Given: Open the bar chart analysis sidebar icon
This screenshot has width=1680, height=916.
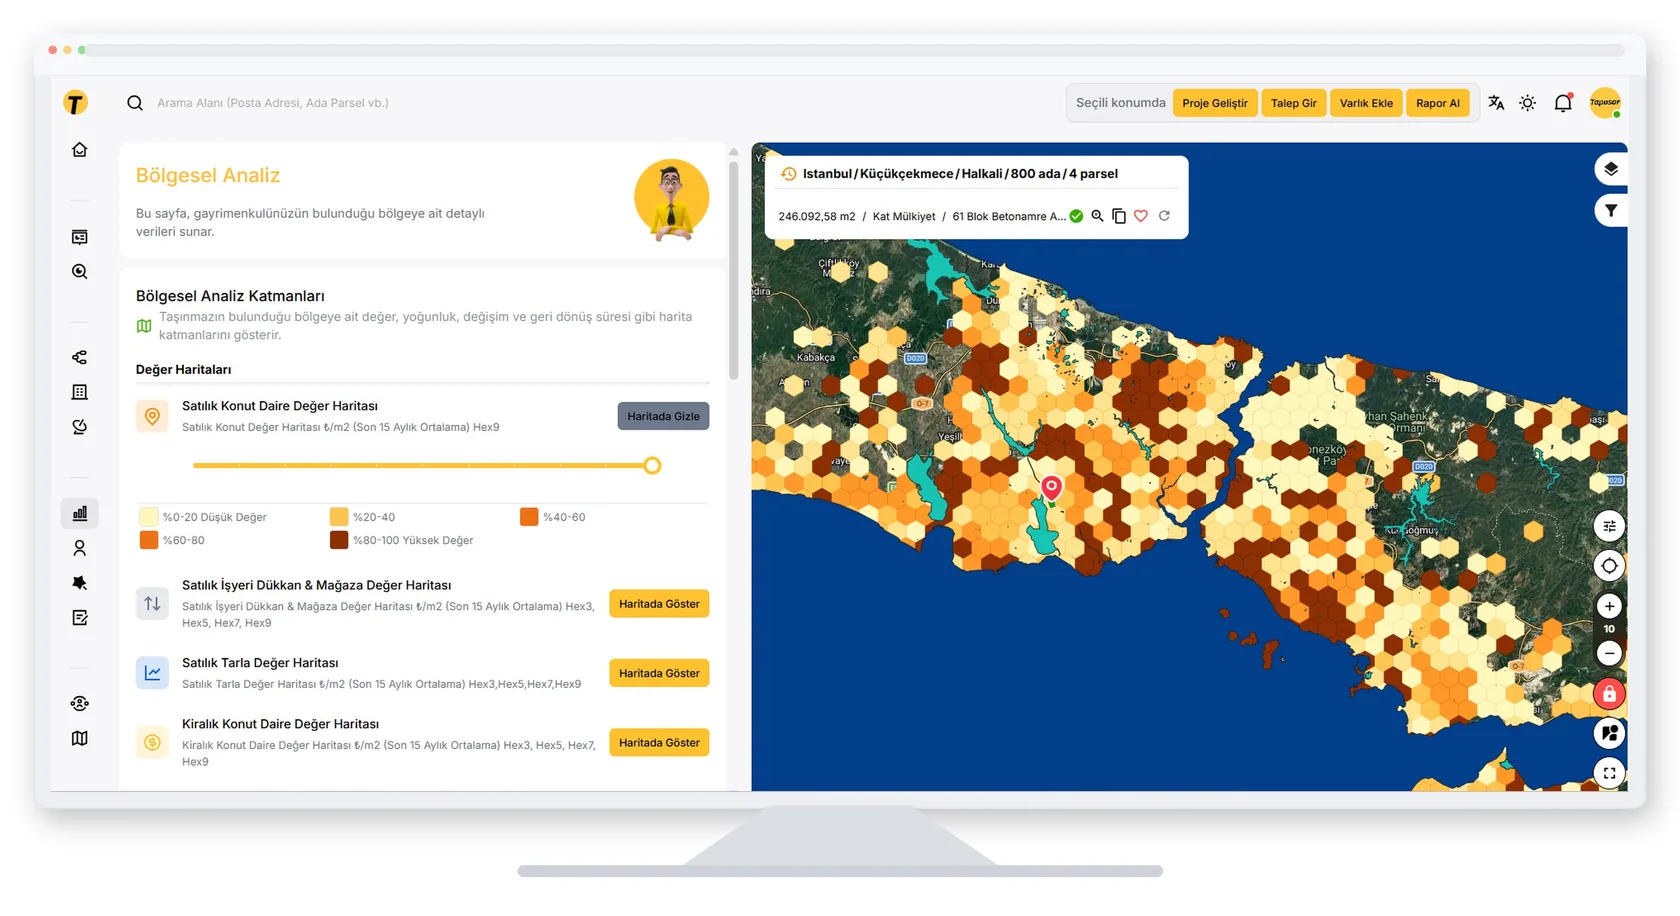Looking at the screenshot, I should point(80,513).
